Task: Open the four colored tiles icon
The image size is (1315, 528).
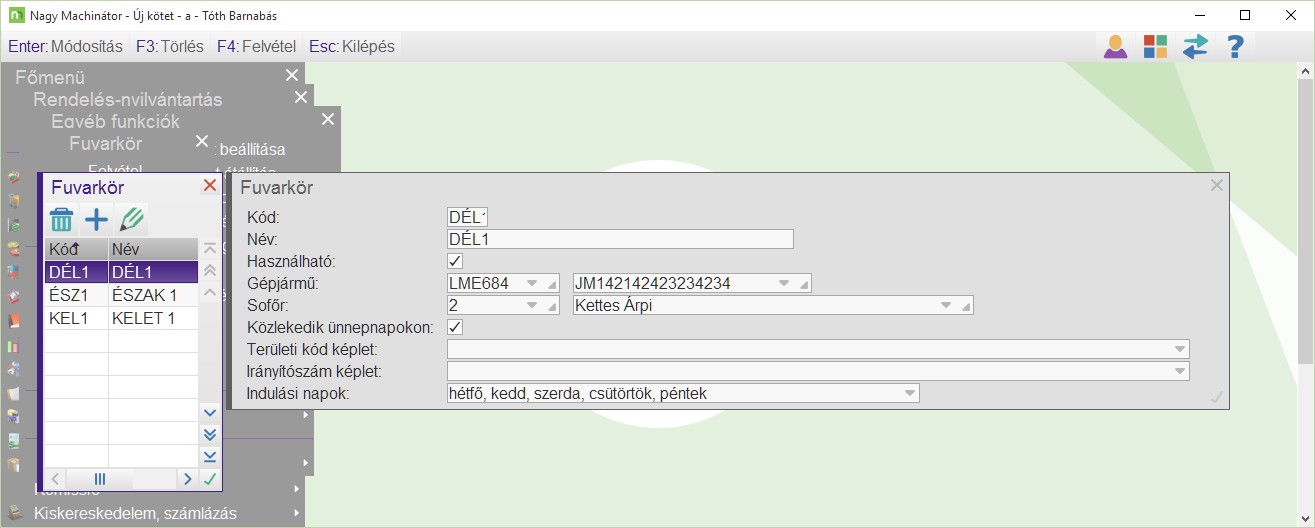Action: point(1155,46)
